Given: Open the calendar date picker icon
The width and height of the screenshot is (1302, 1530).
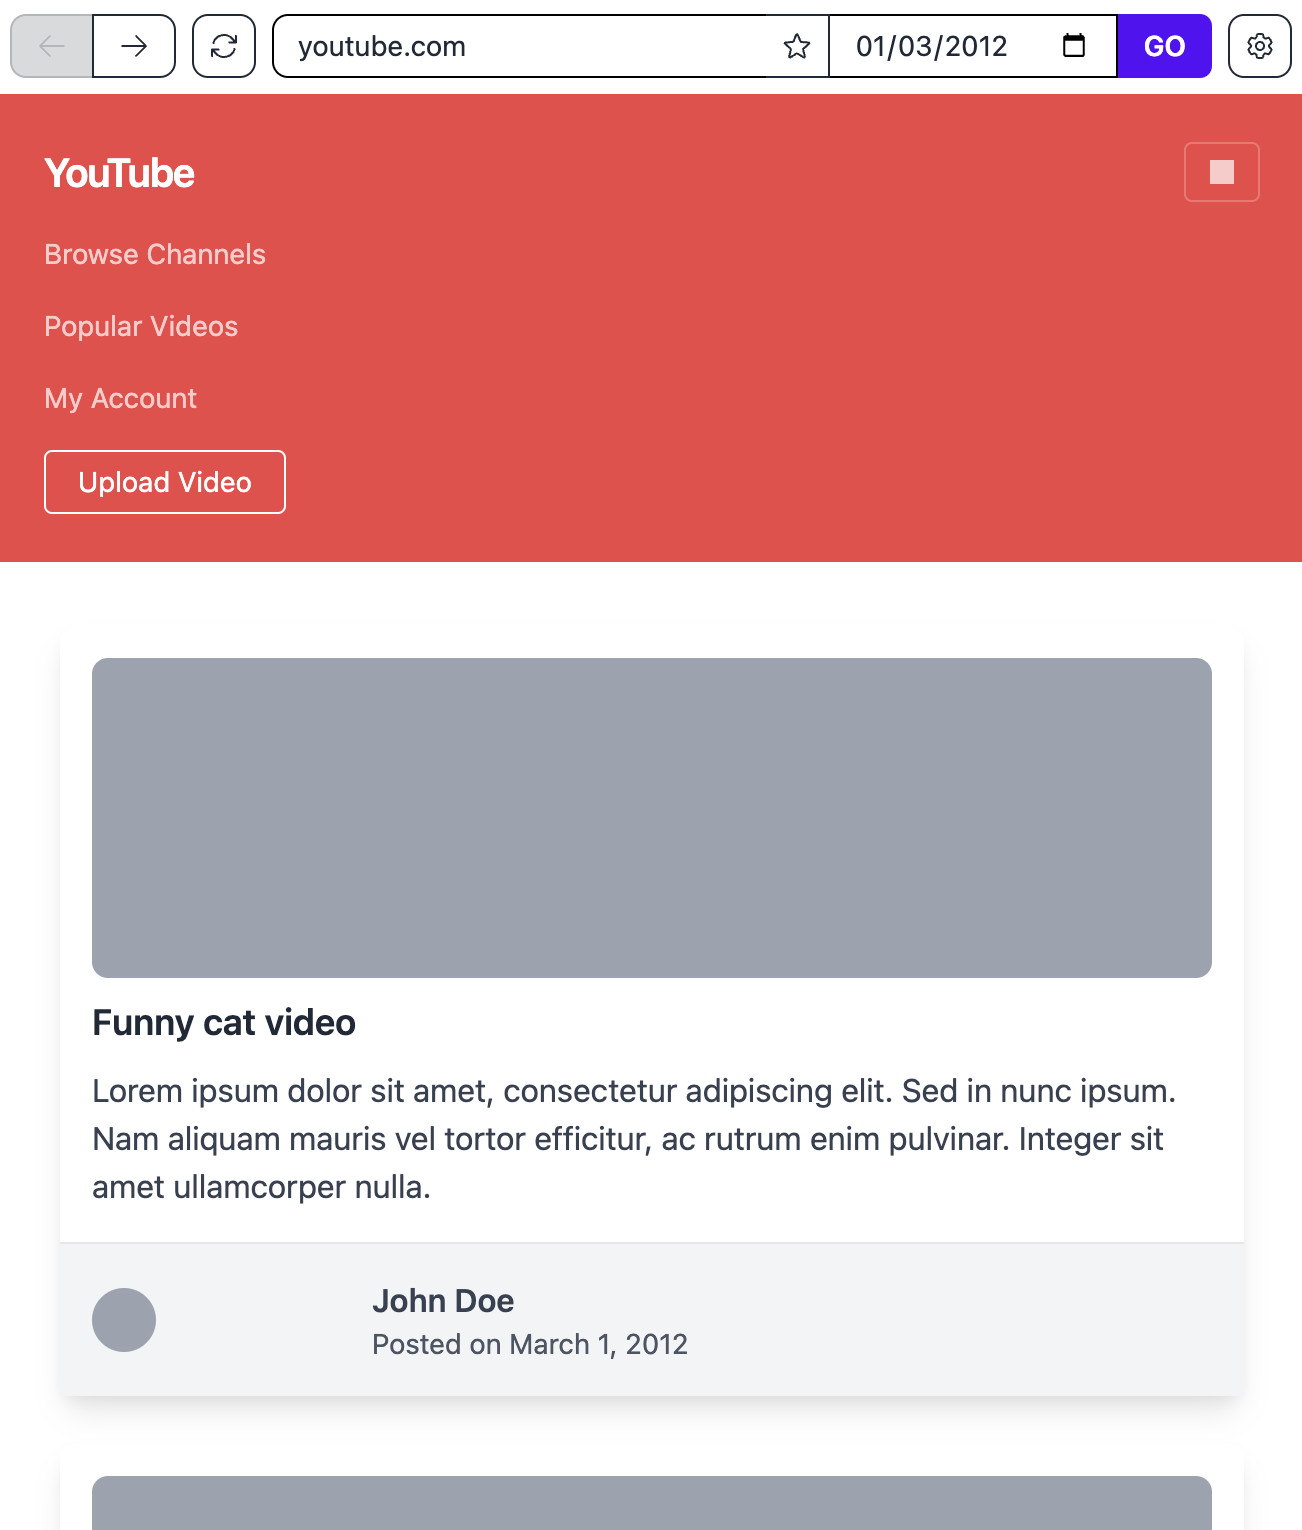Looking at the screenshot, I should click(1074, 46).
